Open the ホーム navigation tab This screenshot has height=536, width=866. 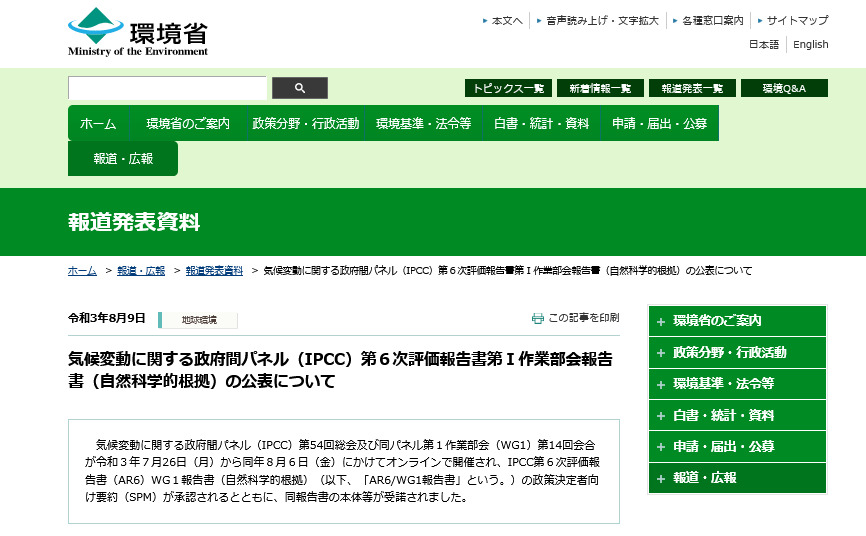98,123
